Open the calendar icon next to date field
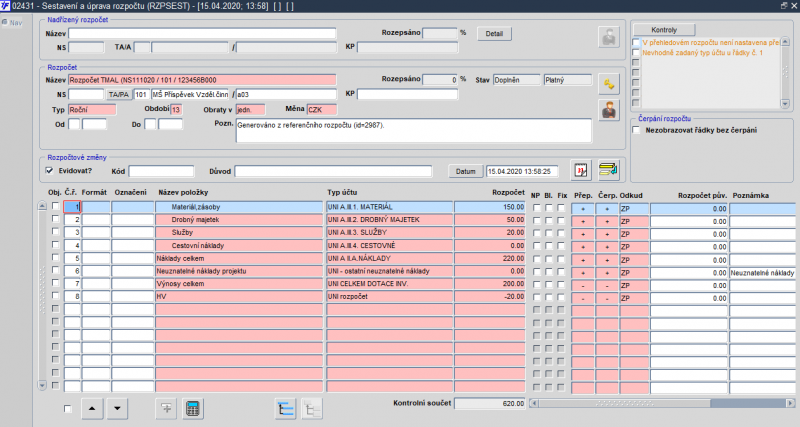The width and height of the screenshot is (800, 427). [581, 170]
